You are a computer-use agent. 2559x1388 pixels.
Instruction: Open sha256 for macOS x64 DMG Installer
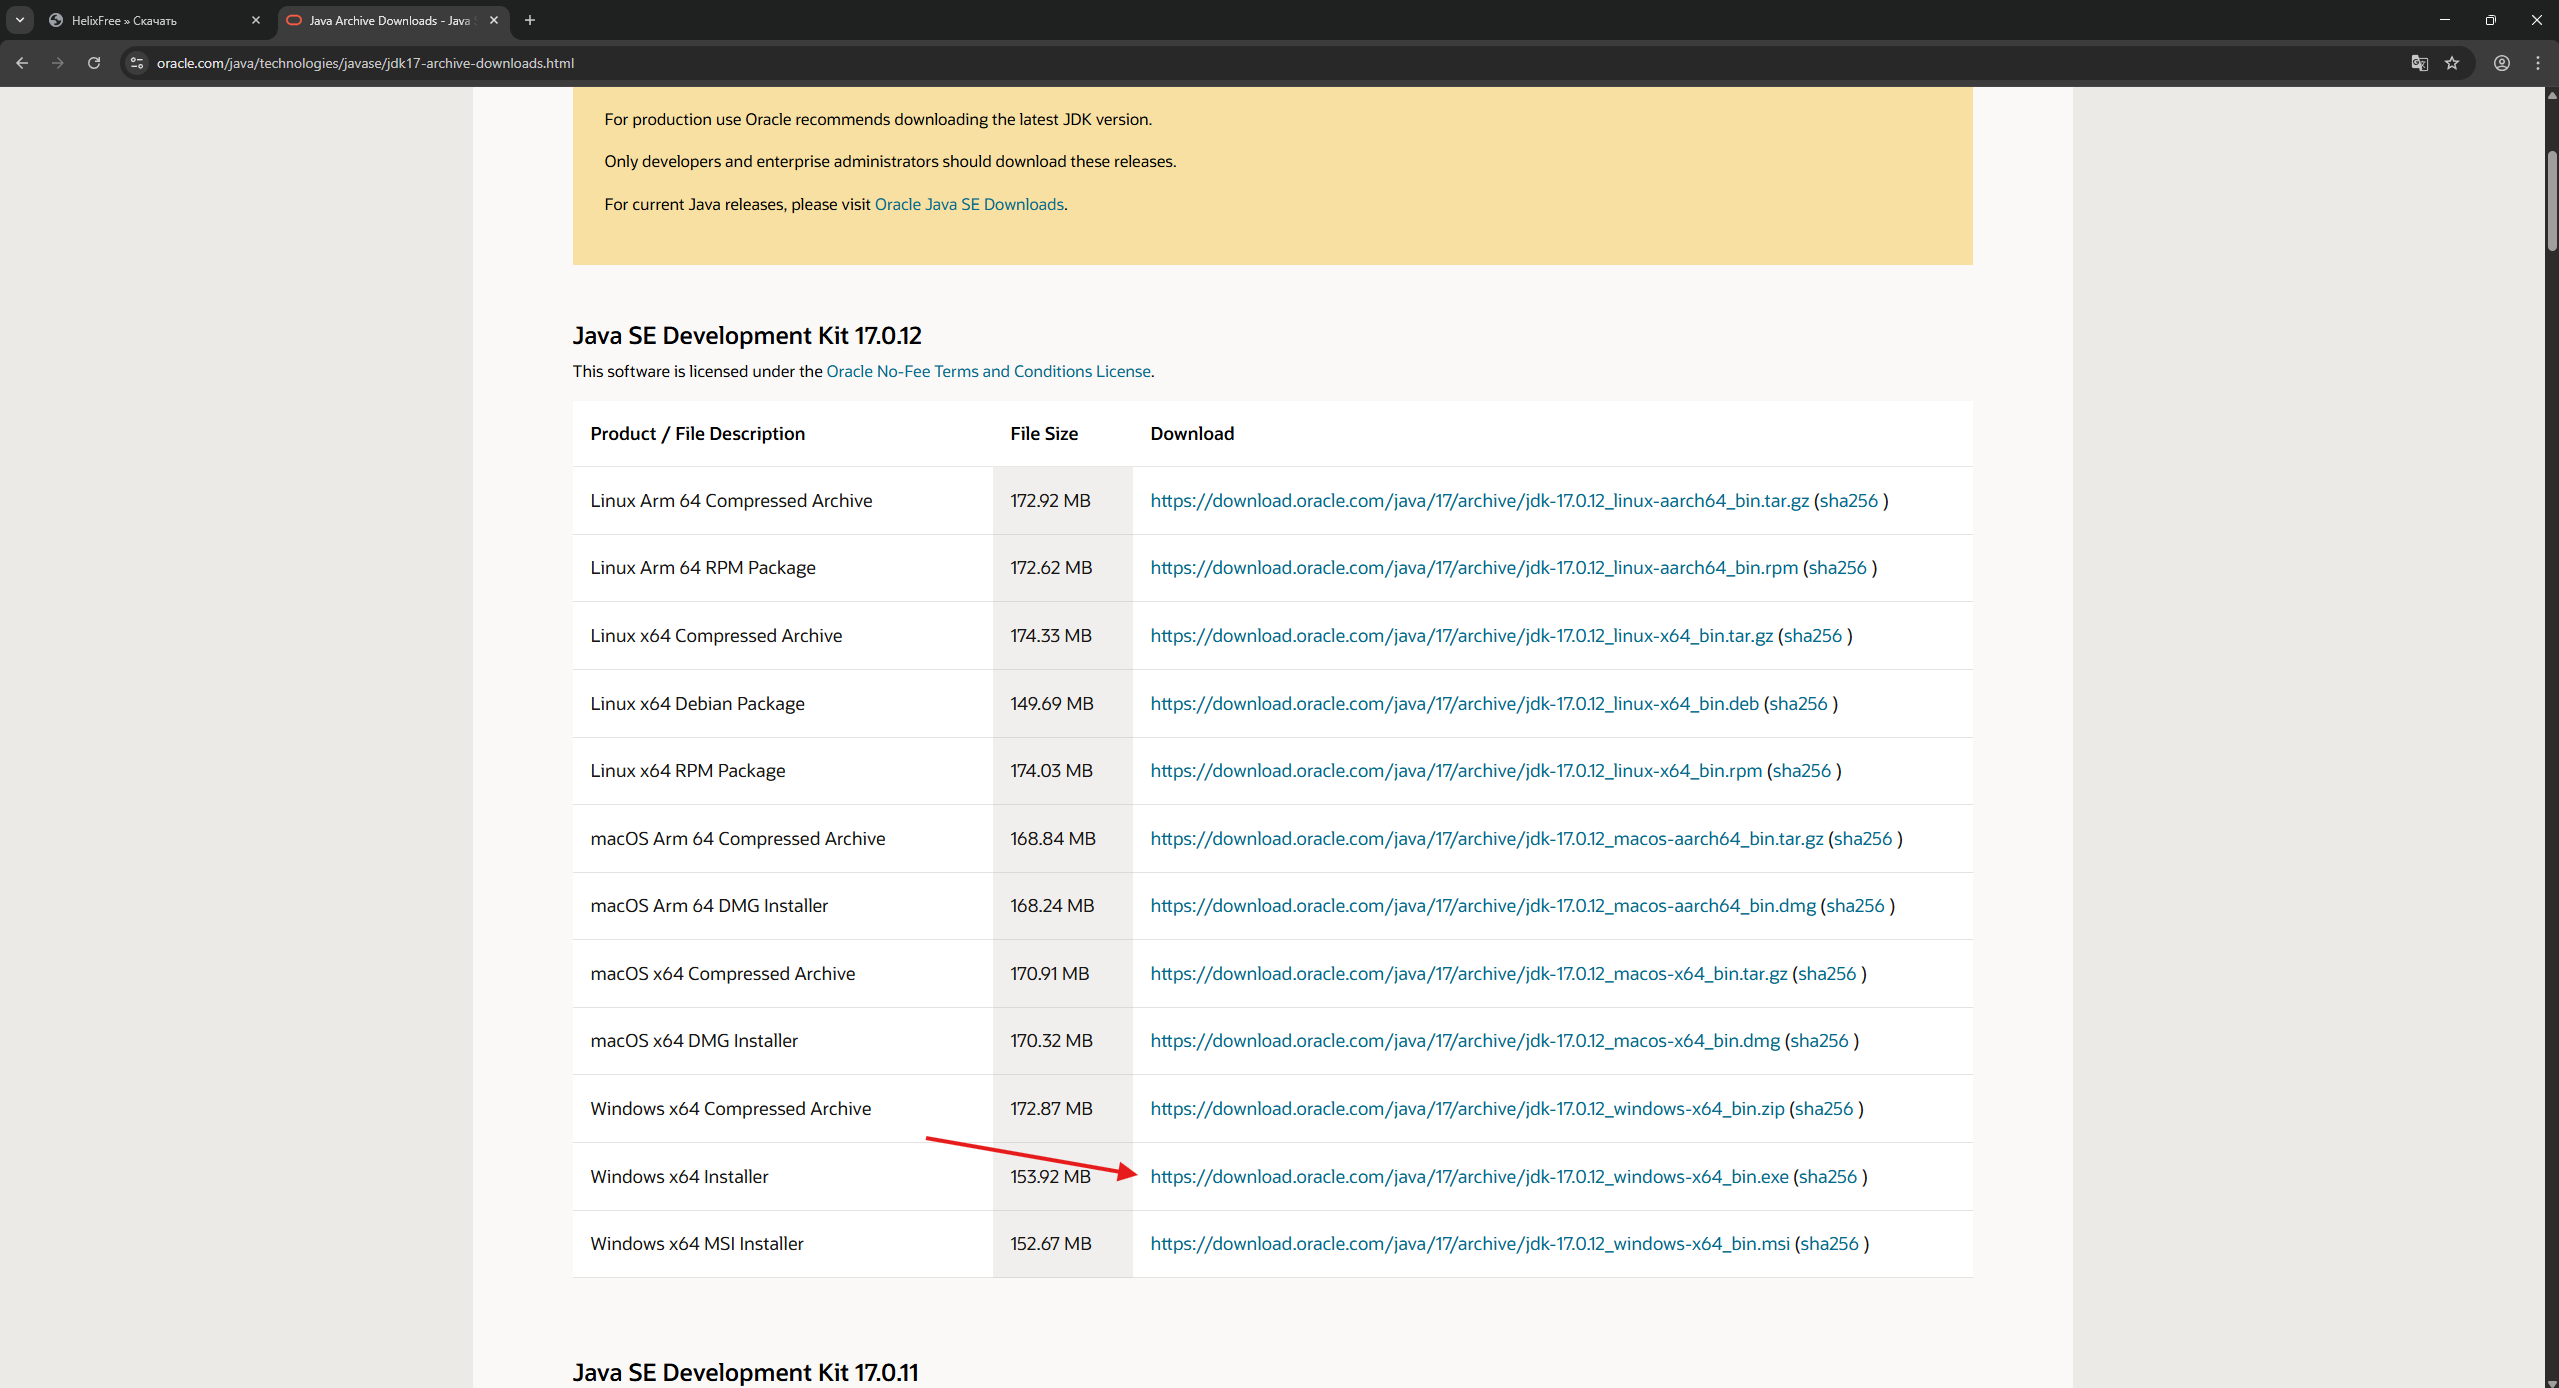click(1819, 1041)
